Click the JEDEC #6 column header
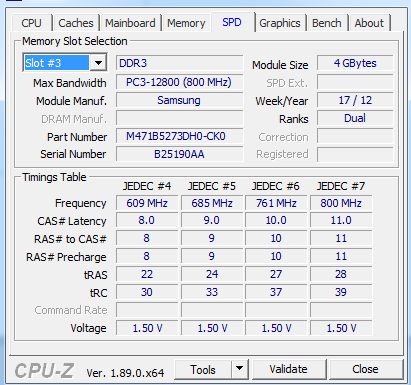This screenshot has height=385, width=411. coord(276,186)
